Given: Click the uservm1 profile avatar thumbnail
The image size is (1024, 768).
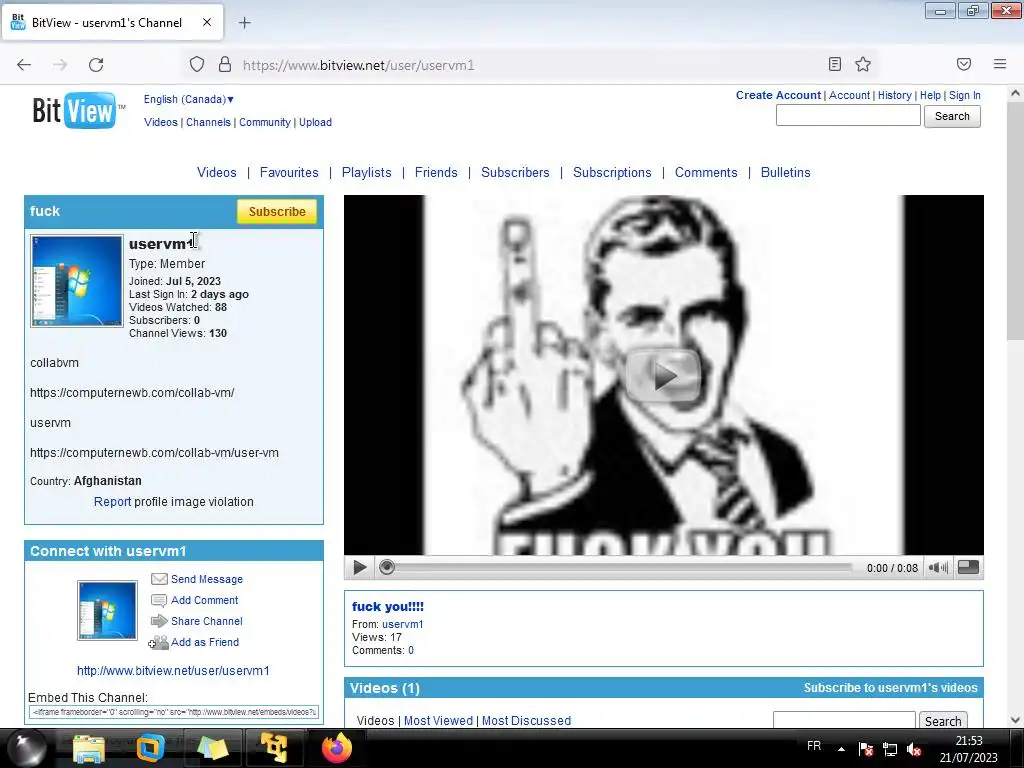Looking at the screenshot, I should point(76,281).
